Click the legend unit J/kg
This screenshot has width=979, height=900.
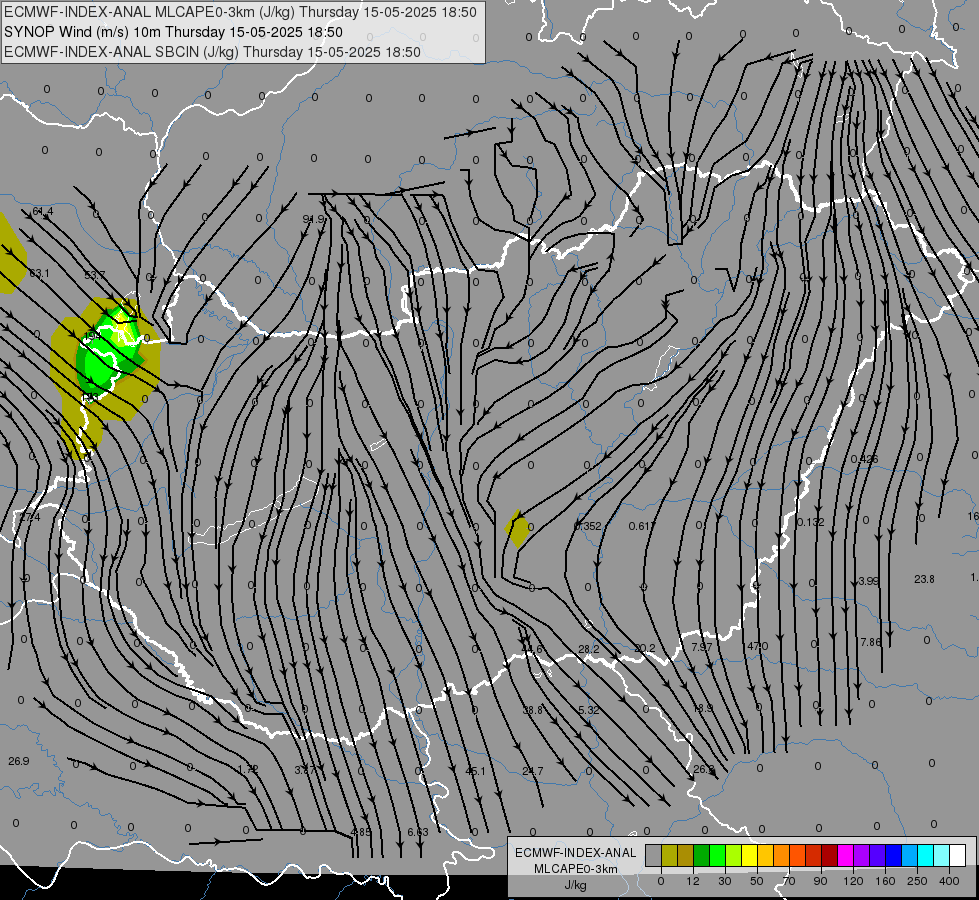click(576, 885)
